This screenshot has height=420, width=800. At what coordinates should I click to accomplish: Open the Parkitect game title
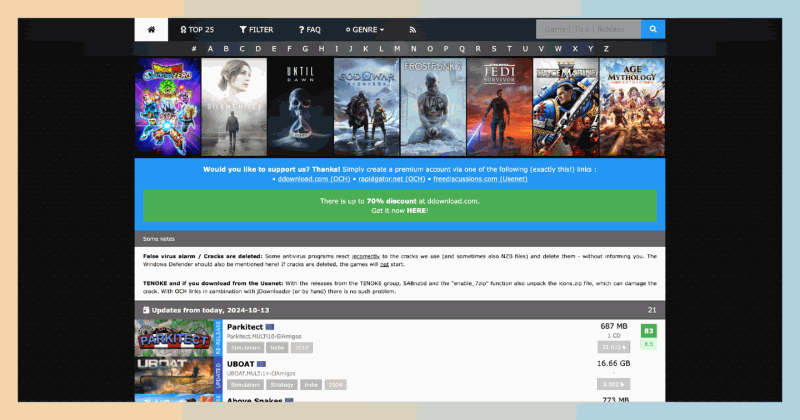point(245,327)
